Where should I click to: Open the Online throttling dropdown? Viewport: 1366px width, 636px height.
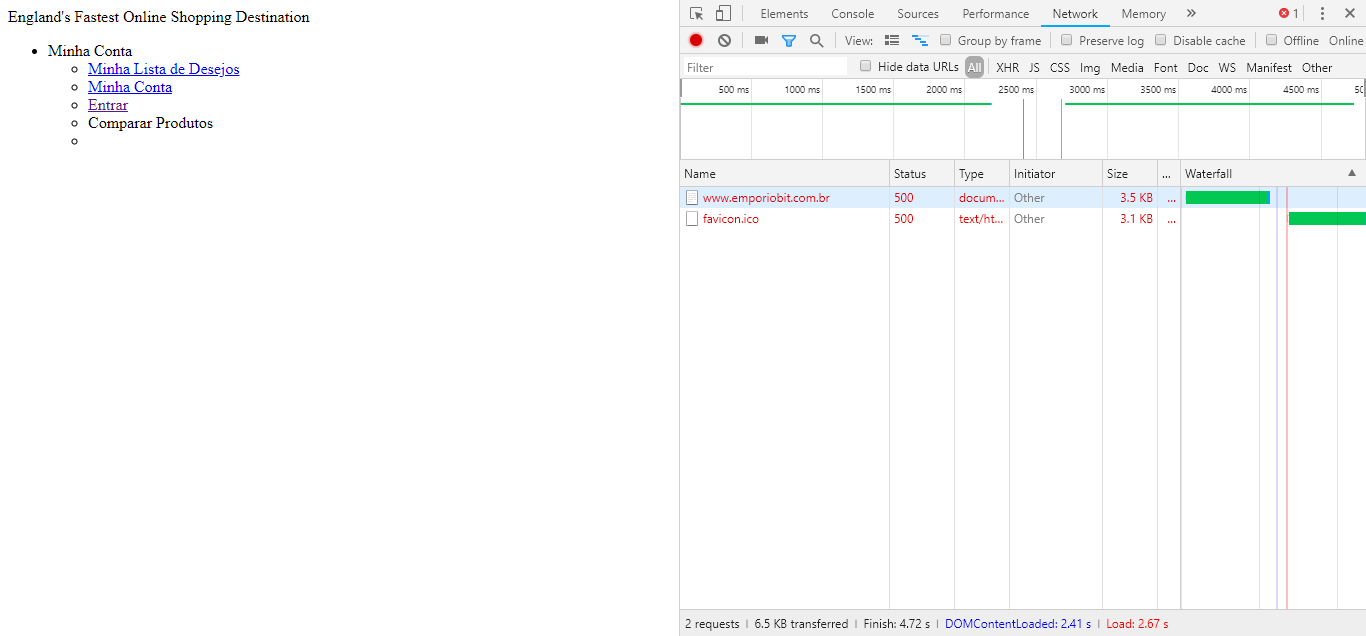(1345, 40)
